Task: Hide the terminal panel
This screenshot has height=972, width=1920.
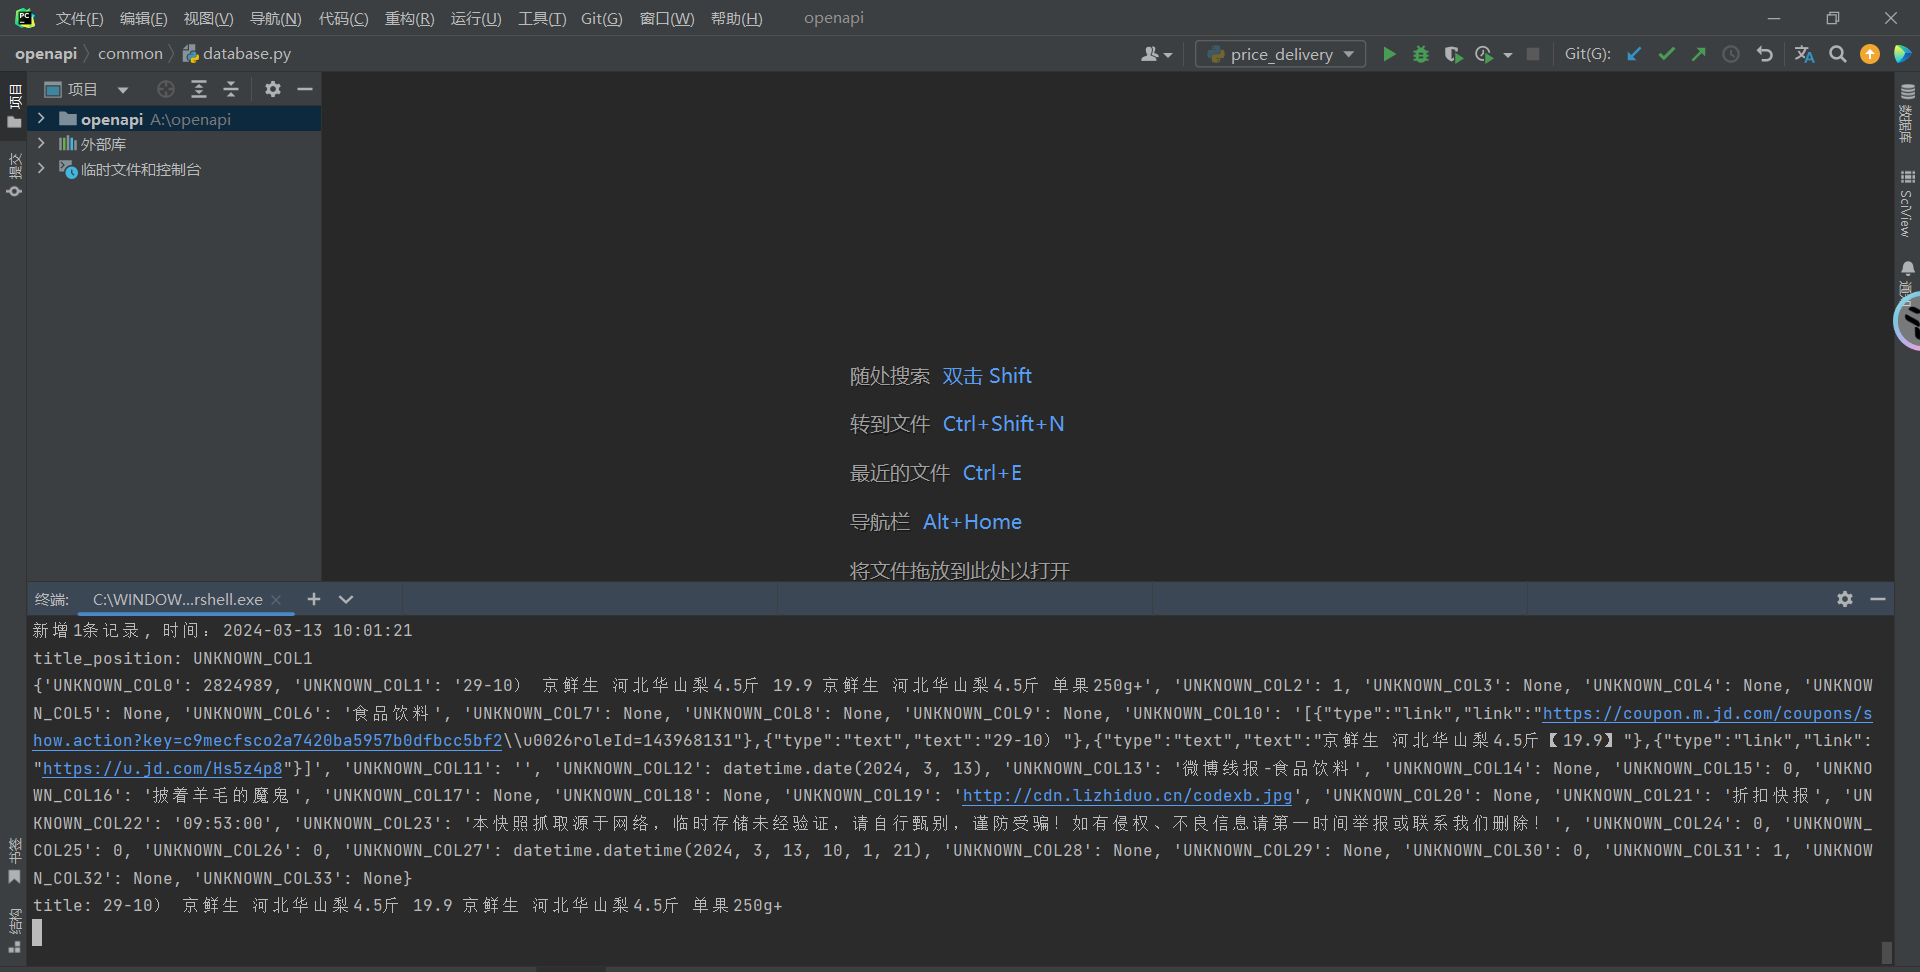Action: coord(1878,598)
